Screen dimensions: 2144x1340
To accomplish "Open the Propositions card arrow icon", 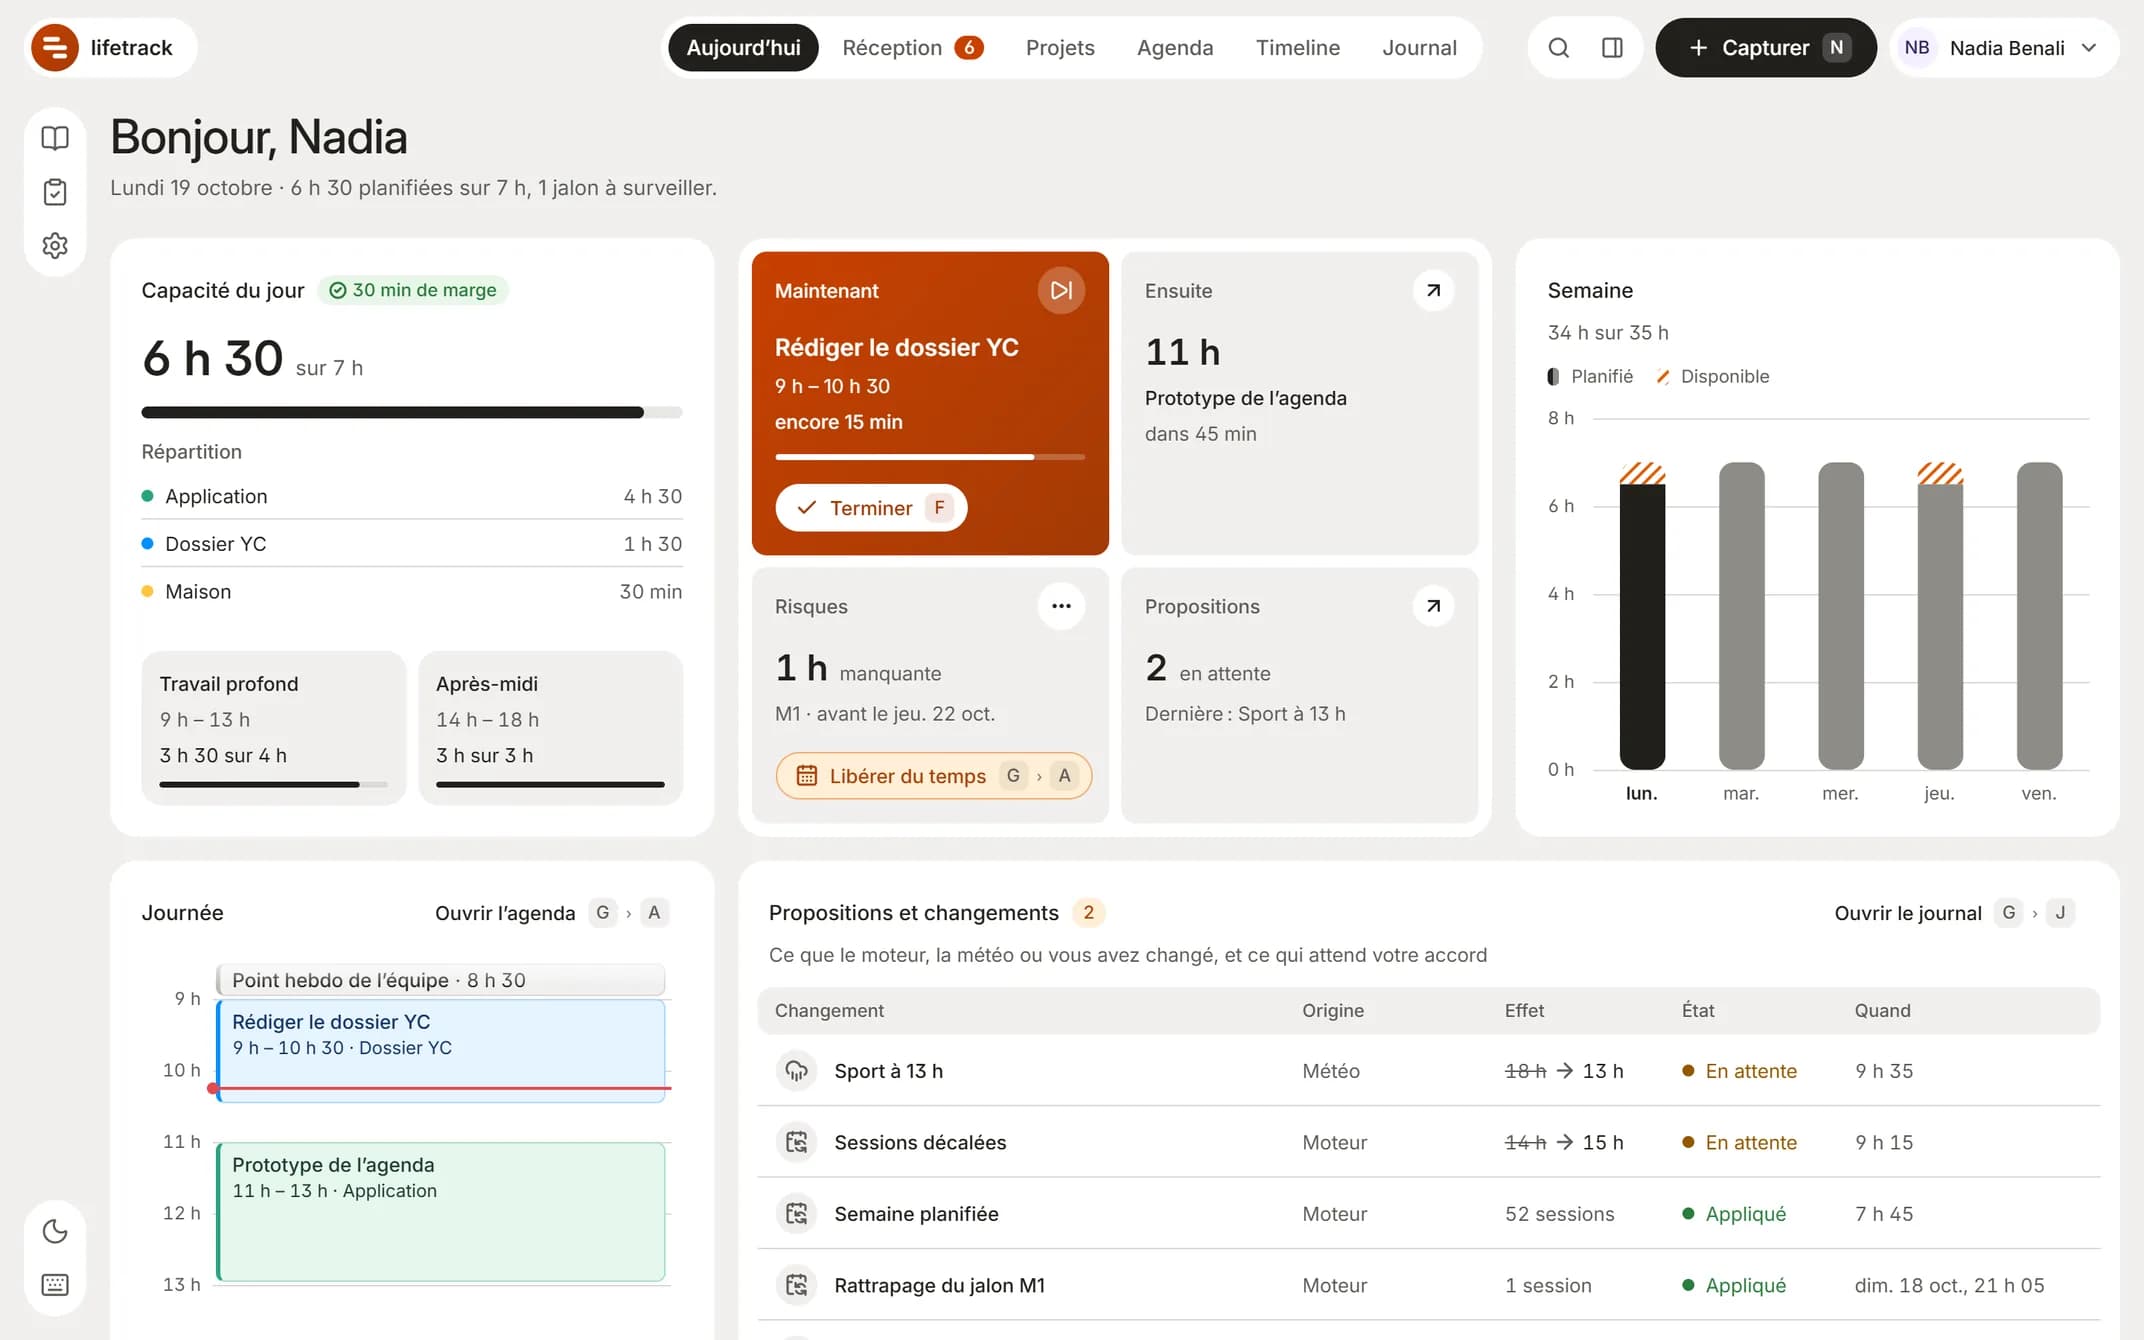I will [1433, 606].
